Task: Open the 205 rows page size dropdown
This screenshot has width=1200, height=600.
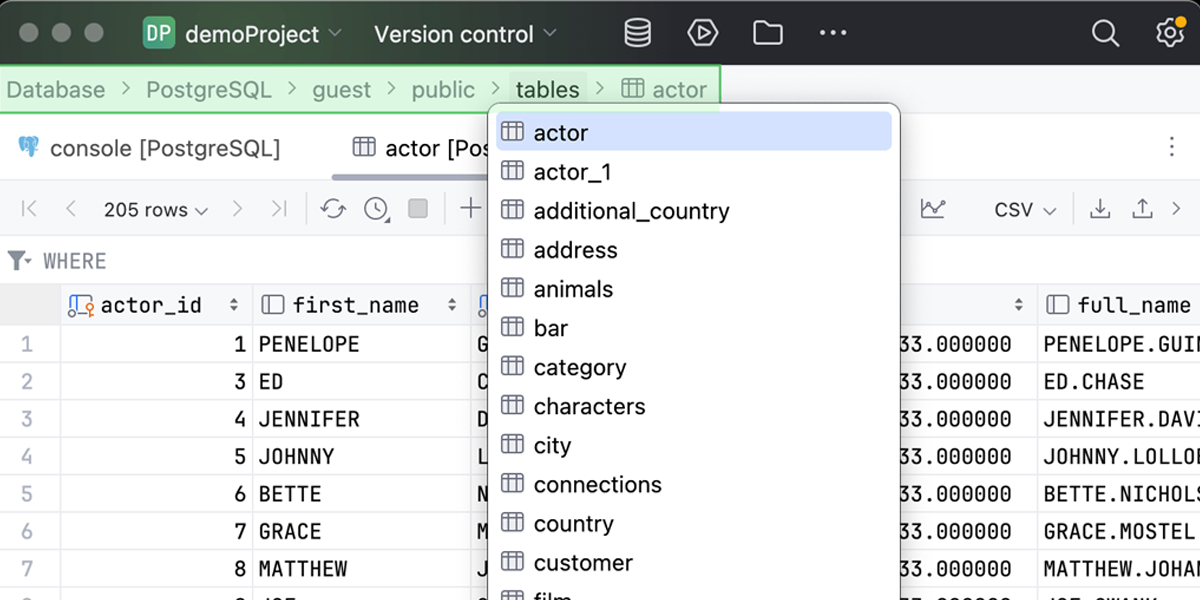Action: point(156,209)
